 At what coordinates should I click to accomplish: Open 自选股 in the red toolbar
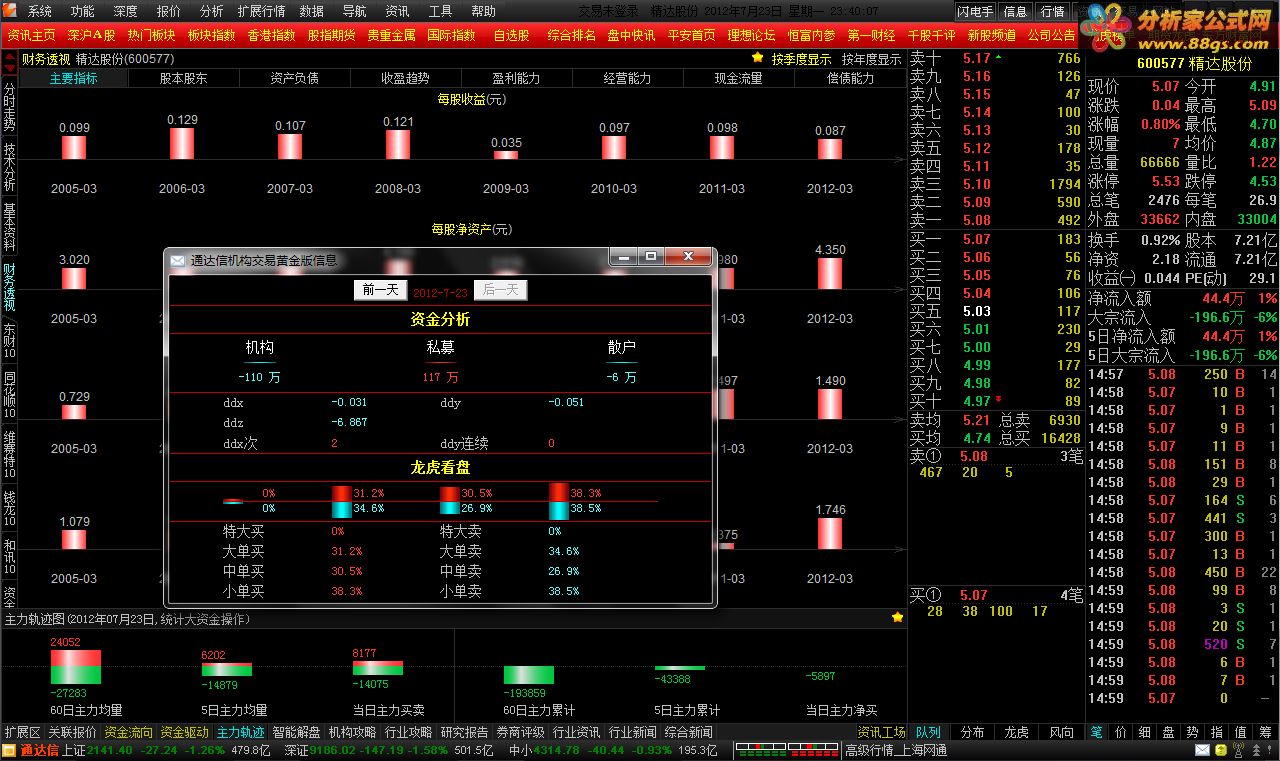point(511,35)
